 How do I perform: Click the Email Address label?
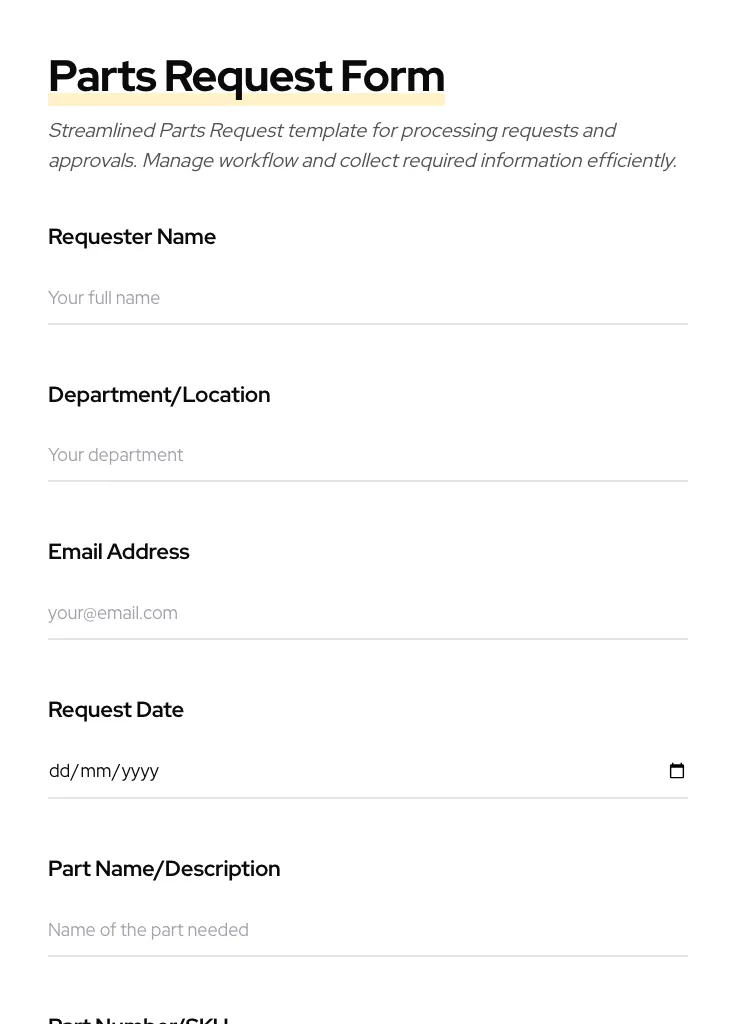point(118,552)
